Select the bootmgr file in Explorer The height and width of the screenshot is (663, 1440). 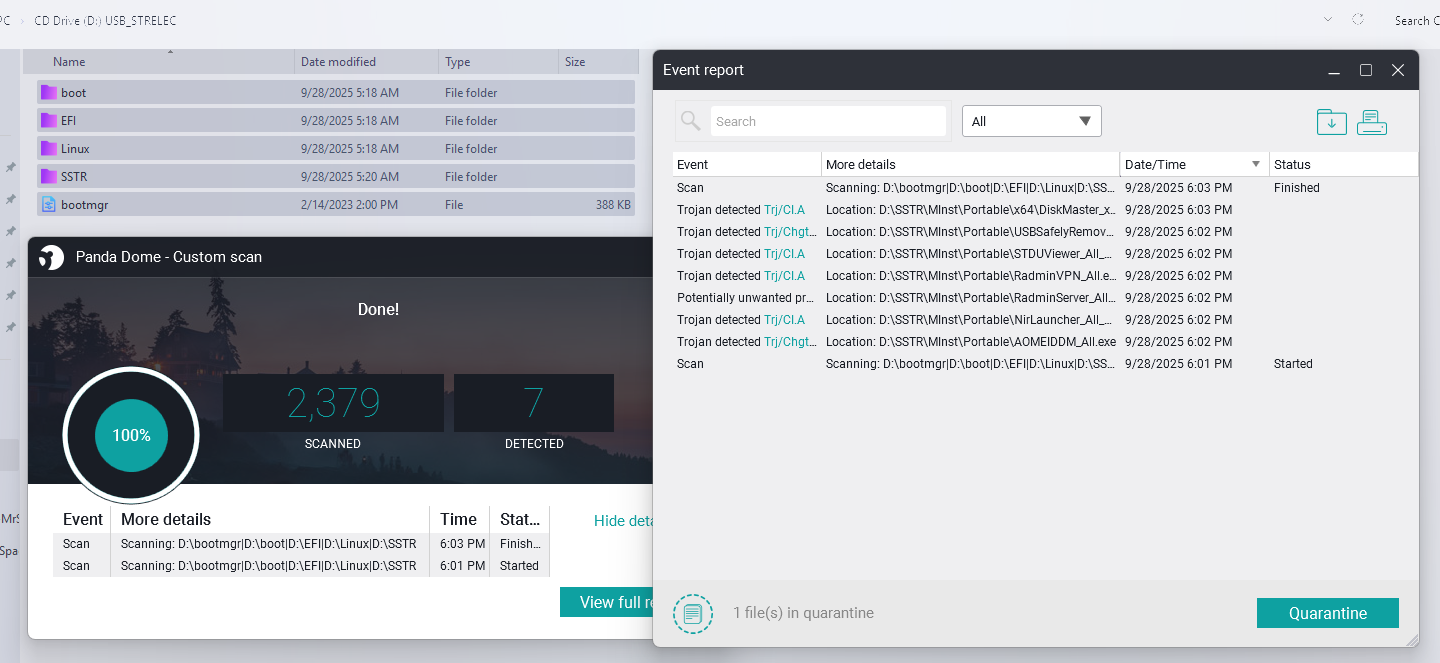[336, 204]
